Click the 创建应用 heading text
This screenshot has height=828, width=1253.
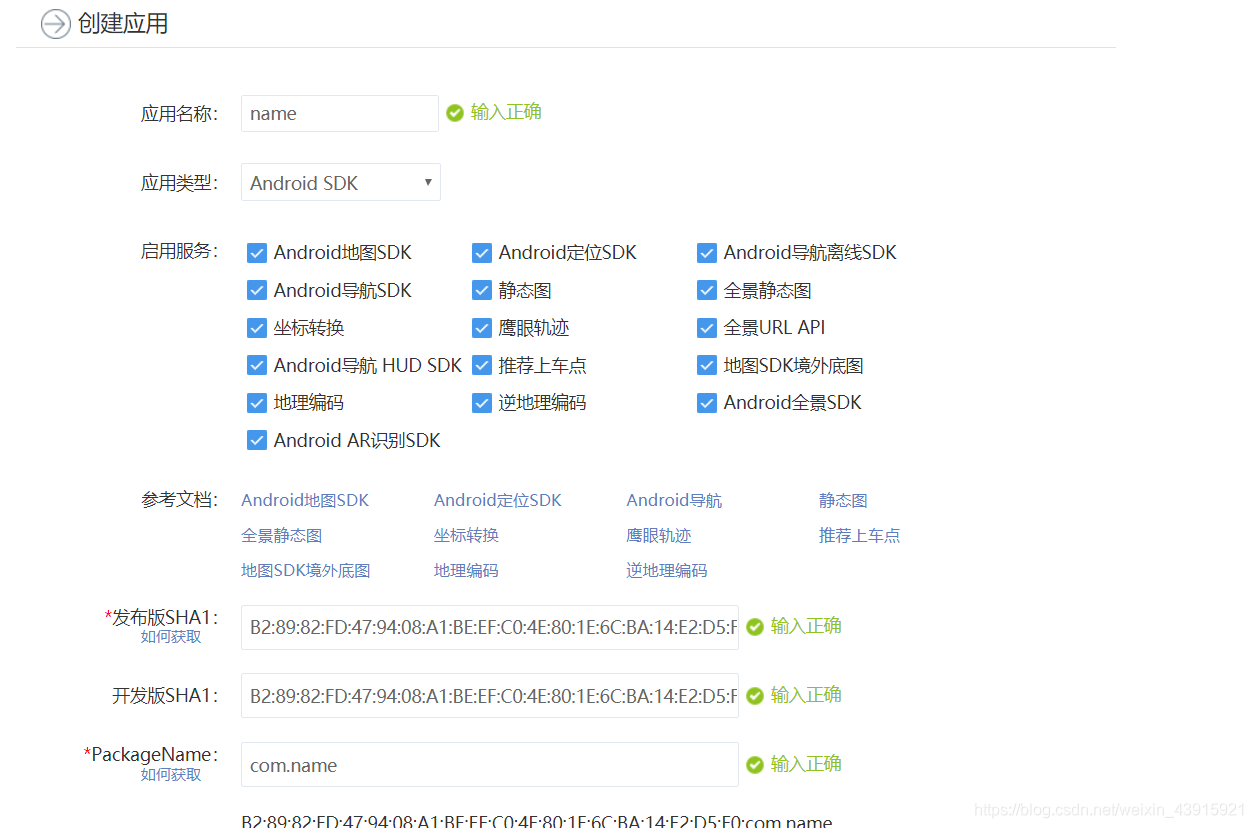click(x=123, y=24)
